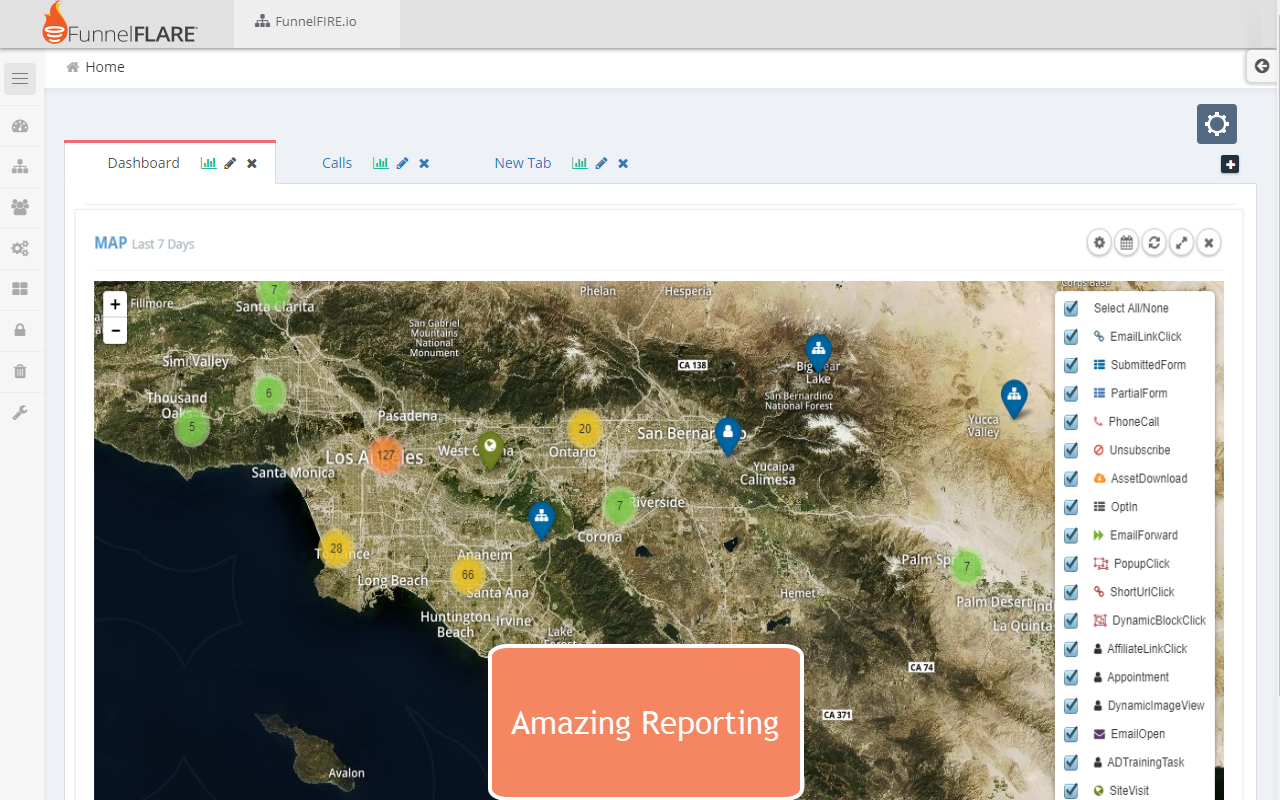Expand the MAP widget to fullscreen

(x=1181, y=242)
